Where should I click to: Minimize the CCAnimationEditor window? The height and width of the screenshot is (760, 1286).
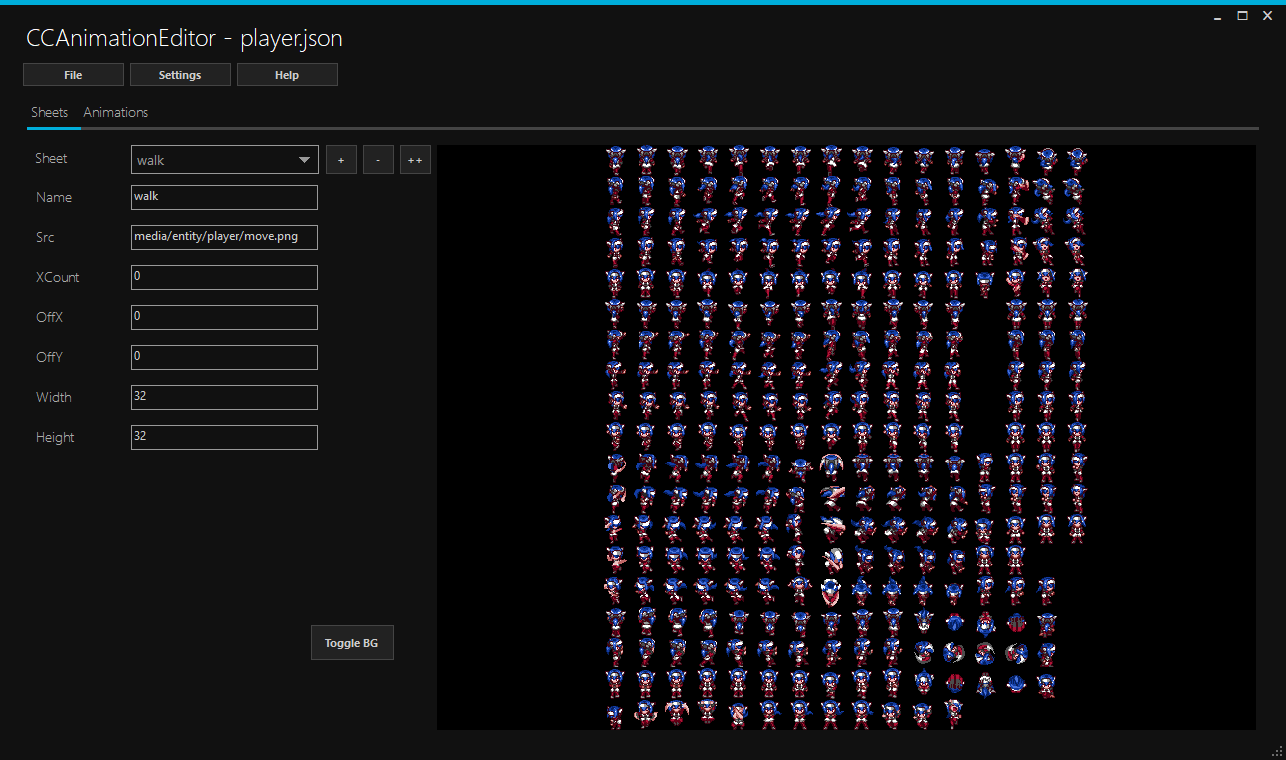pyautogui.click(x=1217, y=16)
